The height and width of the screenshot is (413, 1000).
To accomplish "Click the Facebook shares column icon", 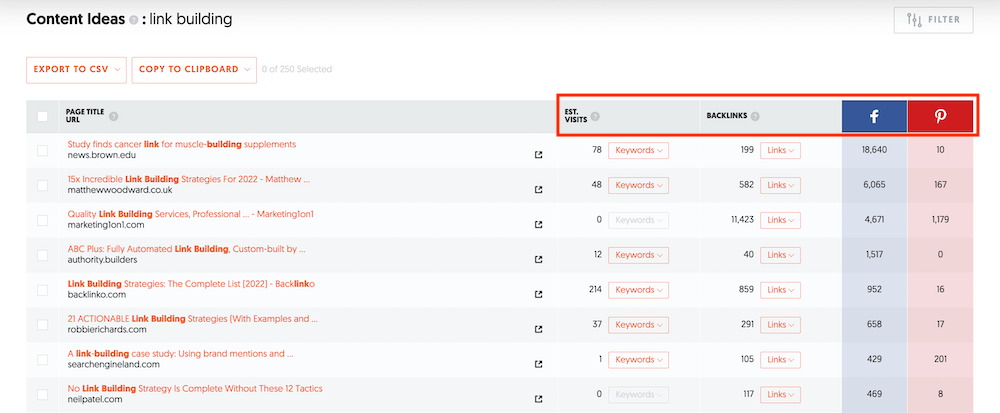I will click(873, 116).
